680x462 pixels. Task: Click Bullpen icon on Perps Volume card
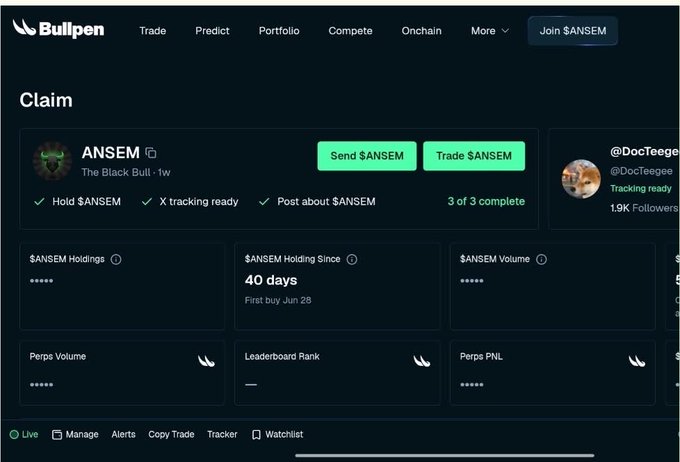coord(206,360)
